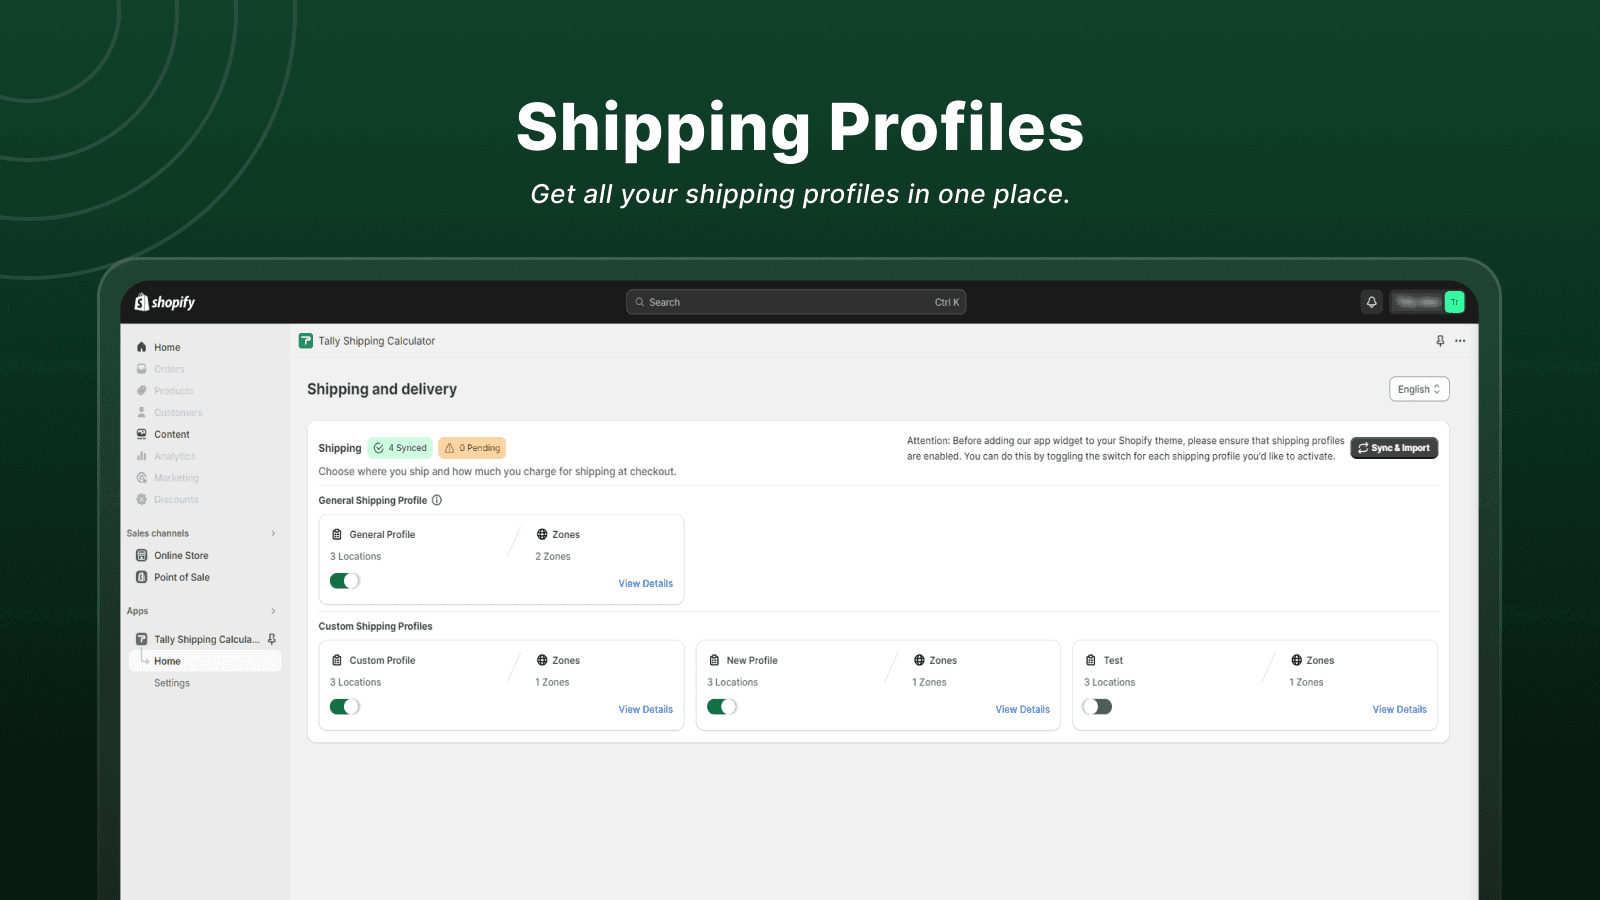
Task: Open the English language dropdown
Action: pos(1418,388)
